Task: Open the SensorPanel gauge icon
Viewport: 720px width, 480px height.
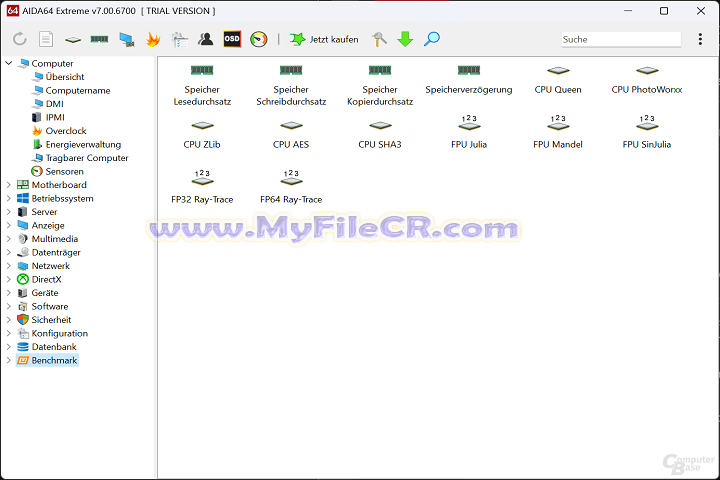Action: coord(259,40)
